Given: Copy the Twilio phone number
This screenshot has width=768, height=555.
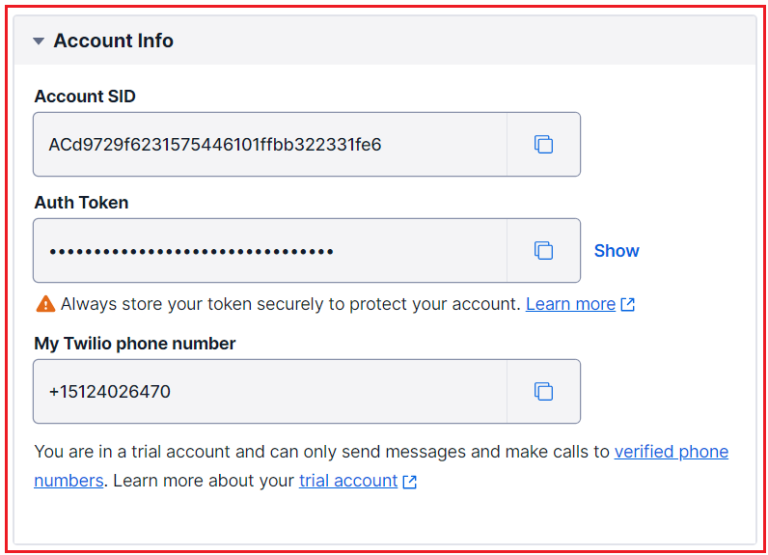Looking at the screenshot, I should click(x=543, y=391).
